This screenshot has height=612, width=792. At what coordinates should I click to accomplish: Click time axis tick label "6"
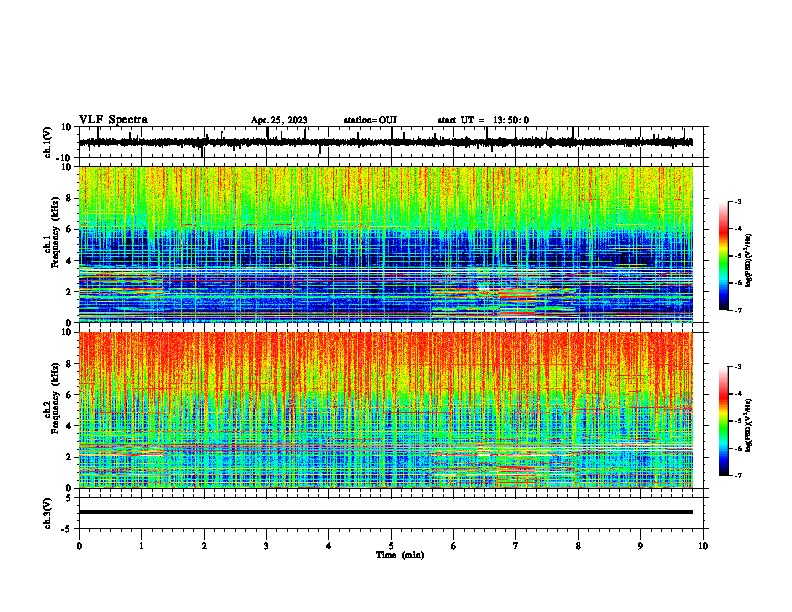point(454,546)
